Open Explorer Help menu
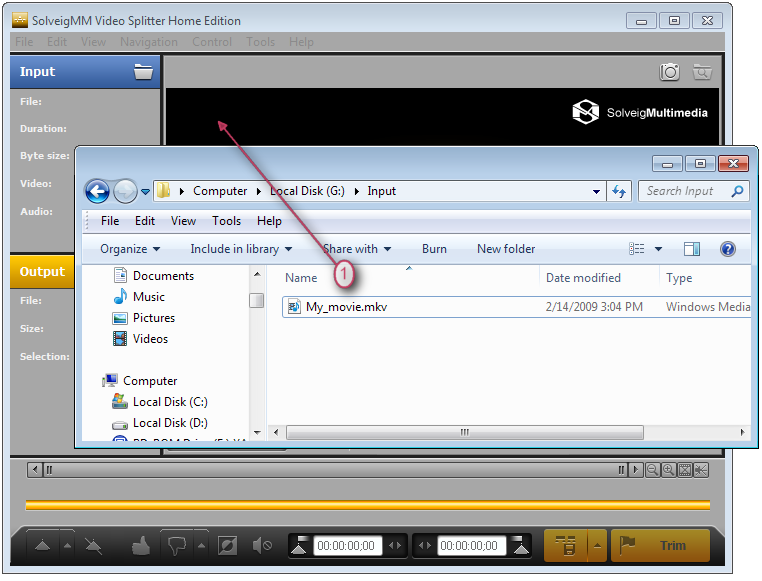762x581 pixels. point(269,221)
